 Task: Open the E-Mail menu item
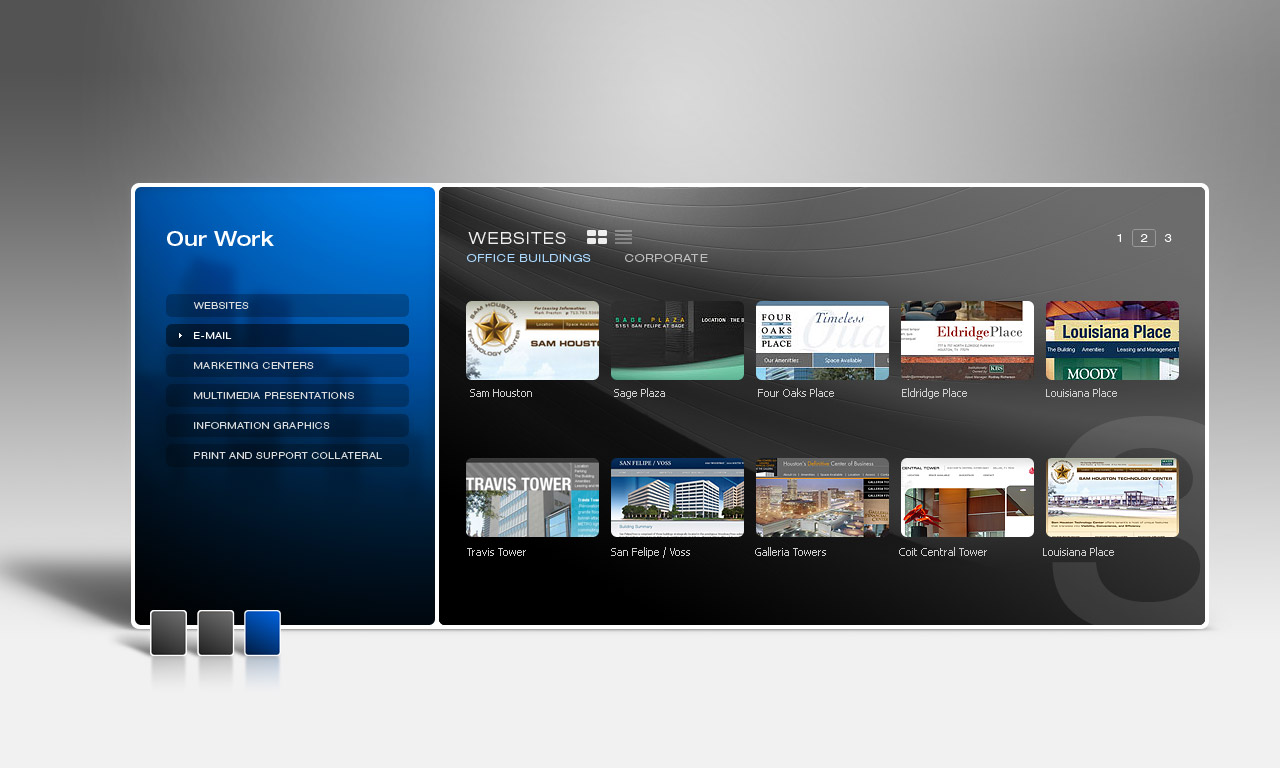(x=288, y=335)
